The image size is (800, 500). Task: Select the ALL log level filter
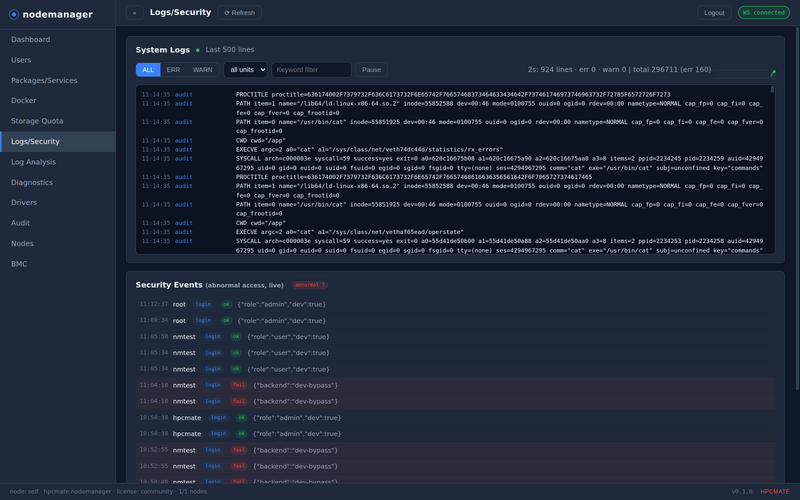(x=148, y=70)
